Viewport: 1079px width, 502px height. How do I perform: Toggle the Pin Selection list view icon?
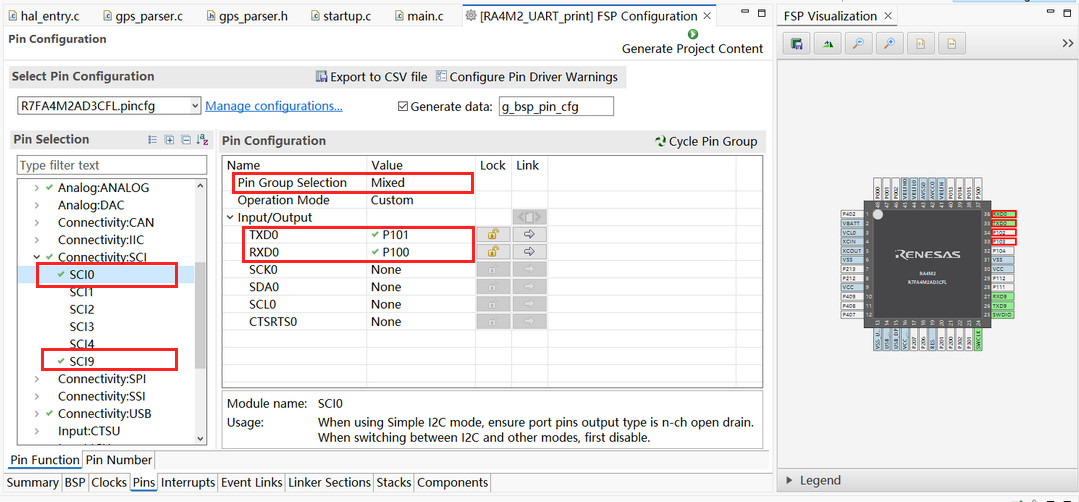(x=153, y=140)
